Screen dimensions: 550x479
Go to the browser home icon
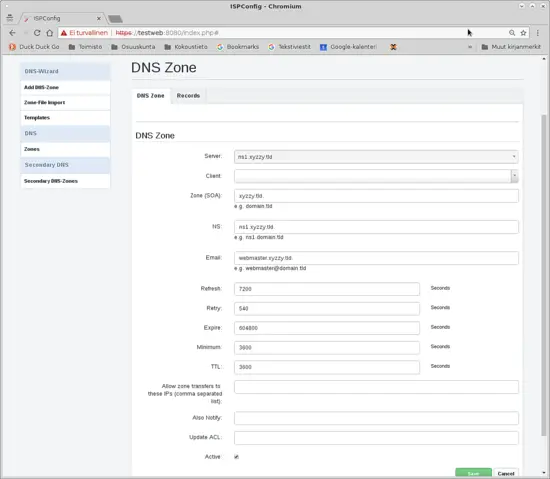tap(50, 33)
